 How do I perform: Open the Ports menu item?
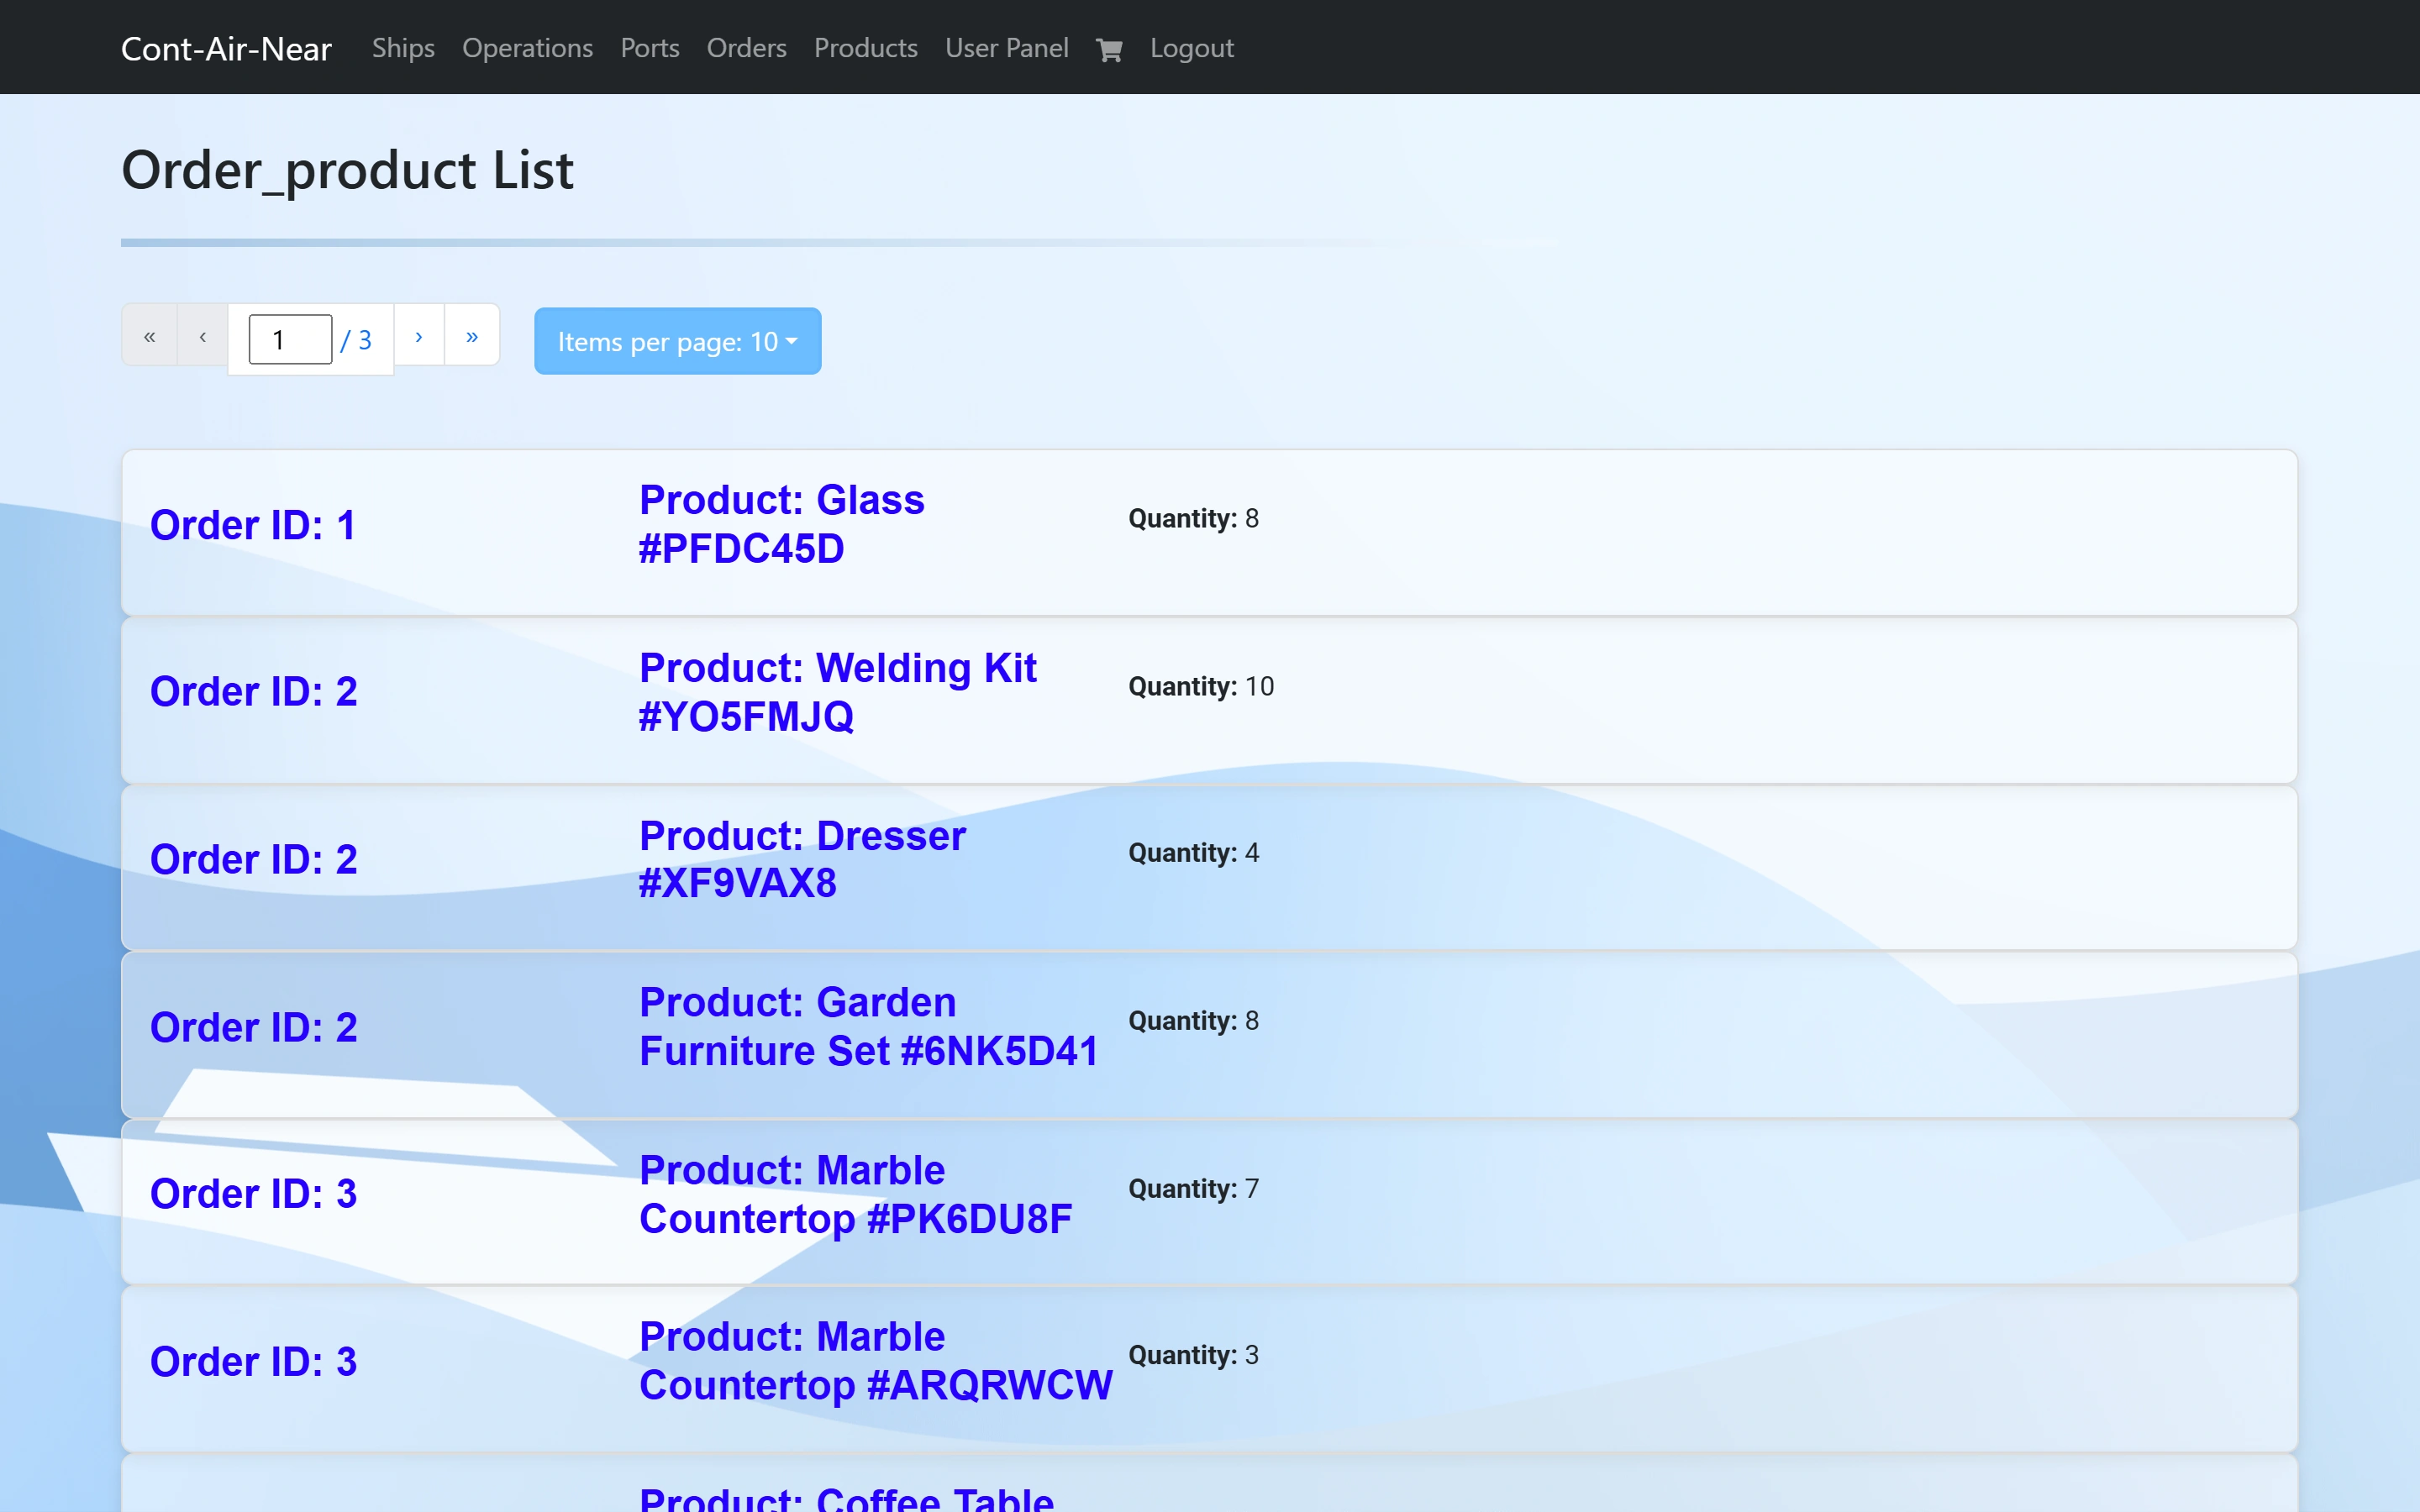click(650, 48)
